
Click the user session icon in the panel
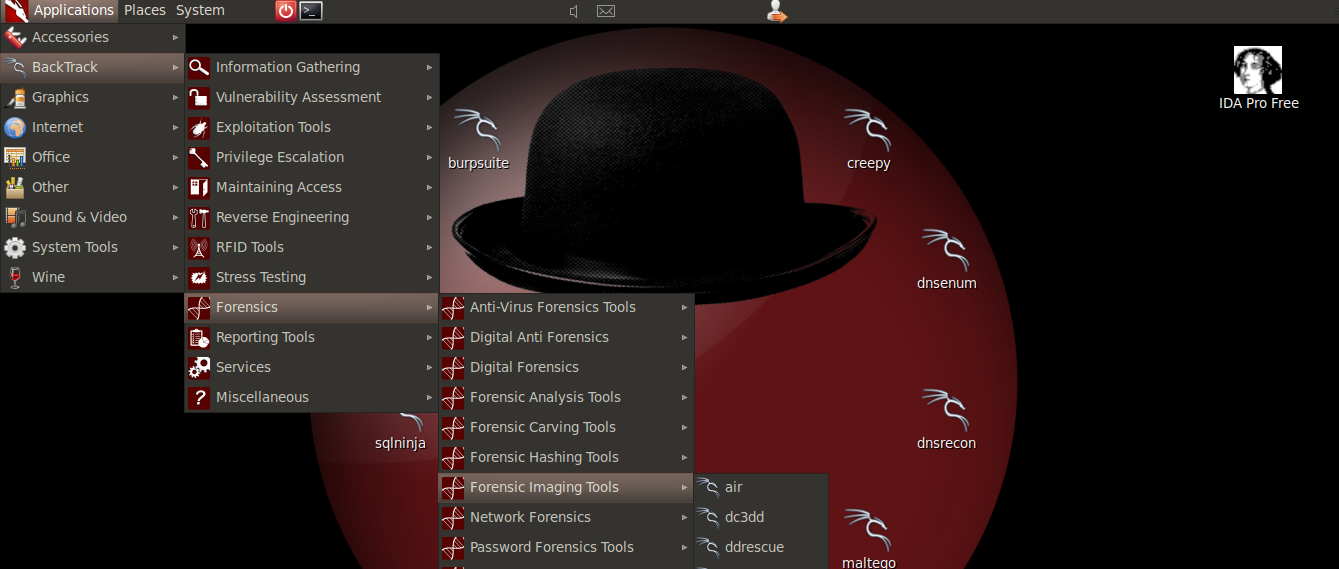(776, 11)
